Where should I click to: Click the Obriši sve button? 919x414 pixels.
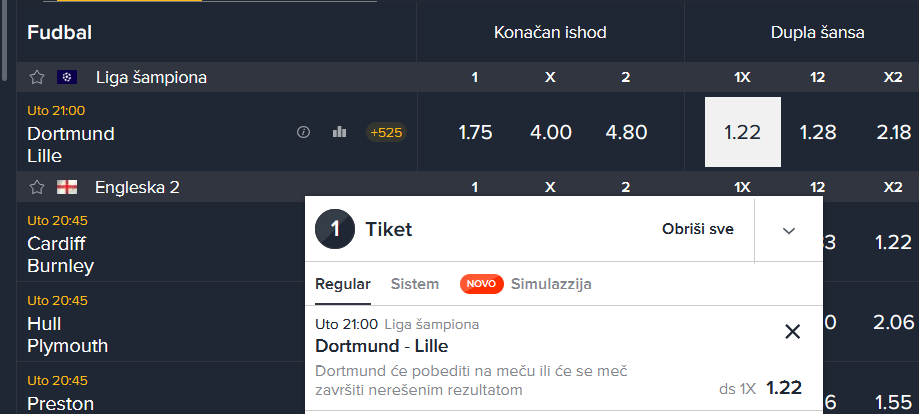697,229
